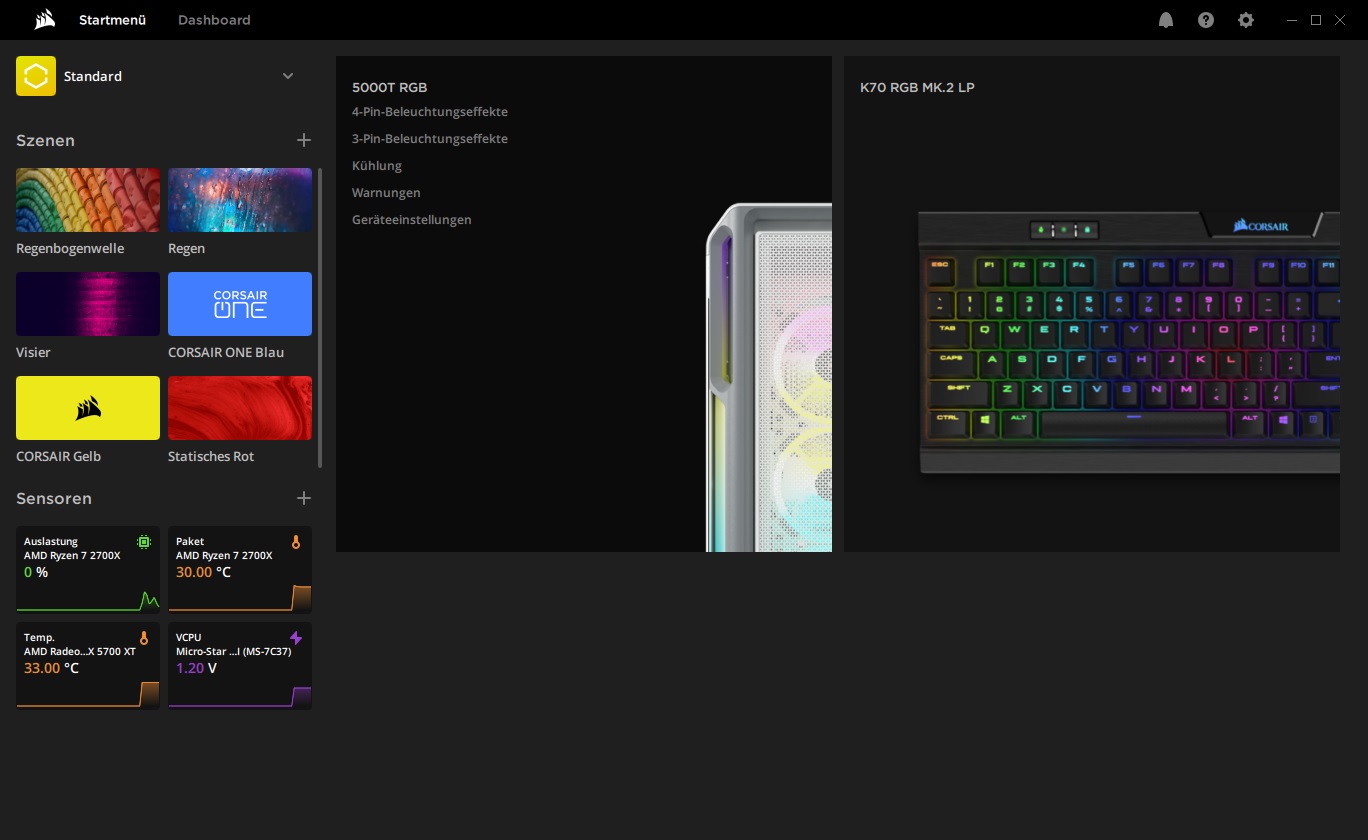Click the Corsair sails logo icon
The image size is (1368, 840).
[x=43, y=20]
